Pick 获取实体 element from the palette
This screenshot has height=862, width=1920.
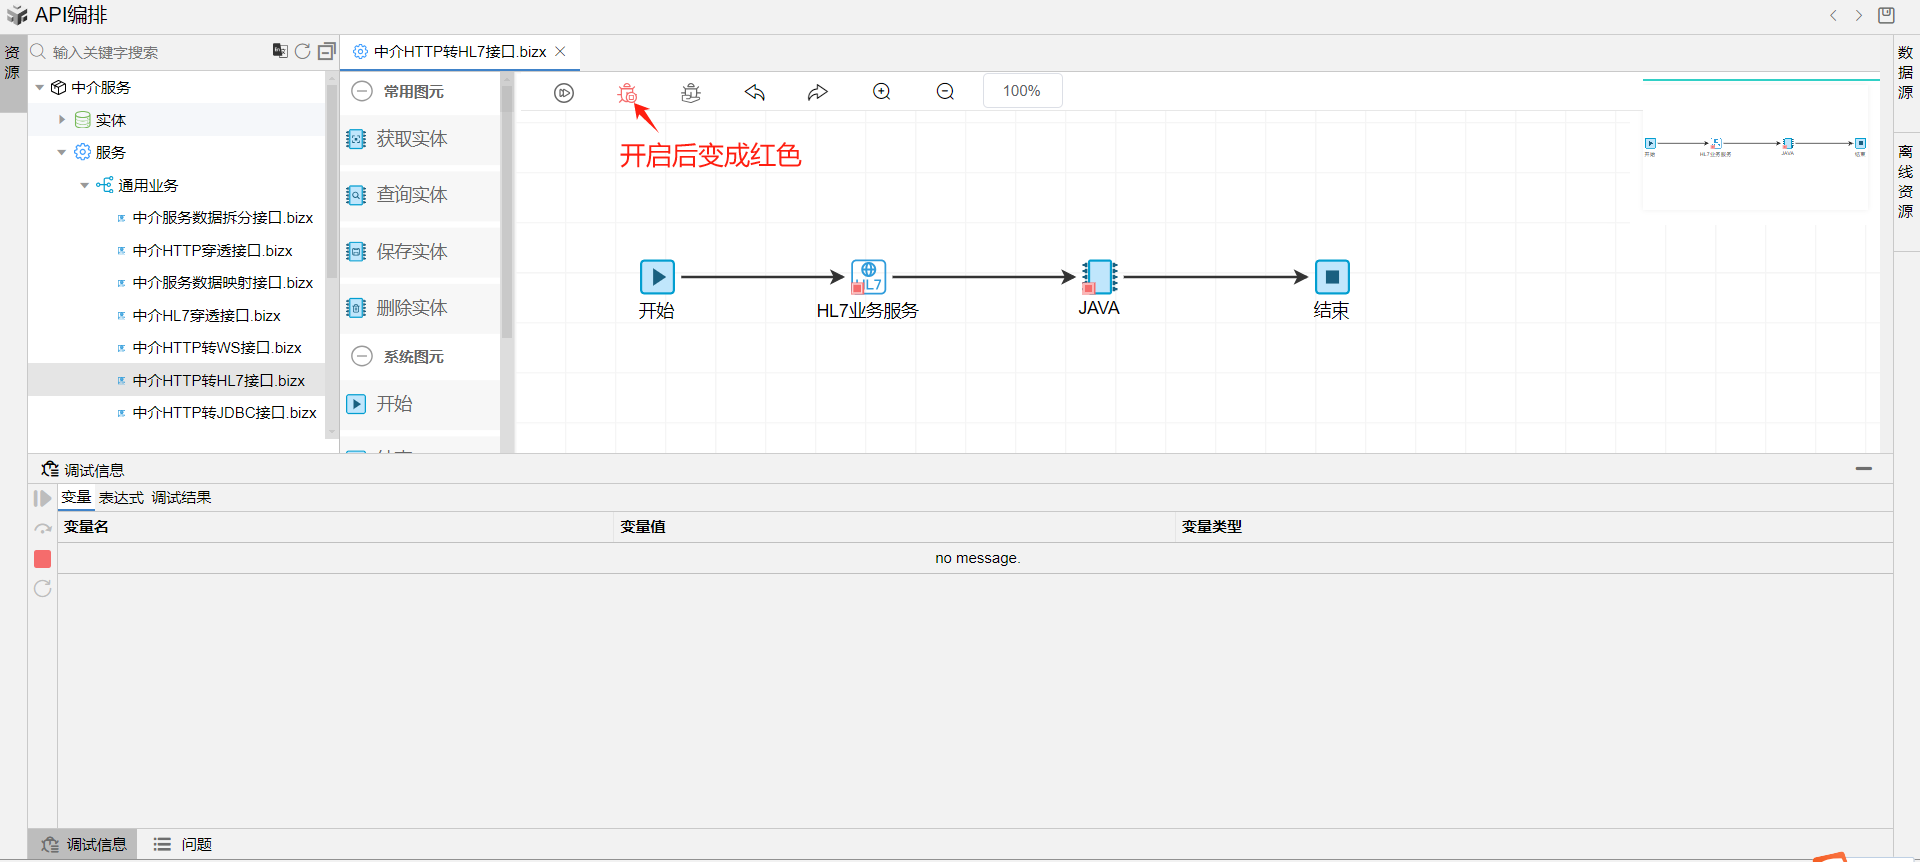click(x=411, y=139)
